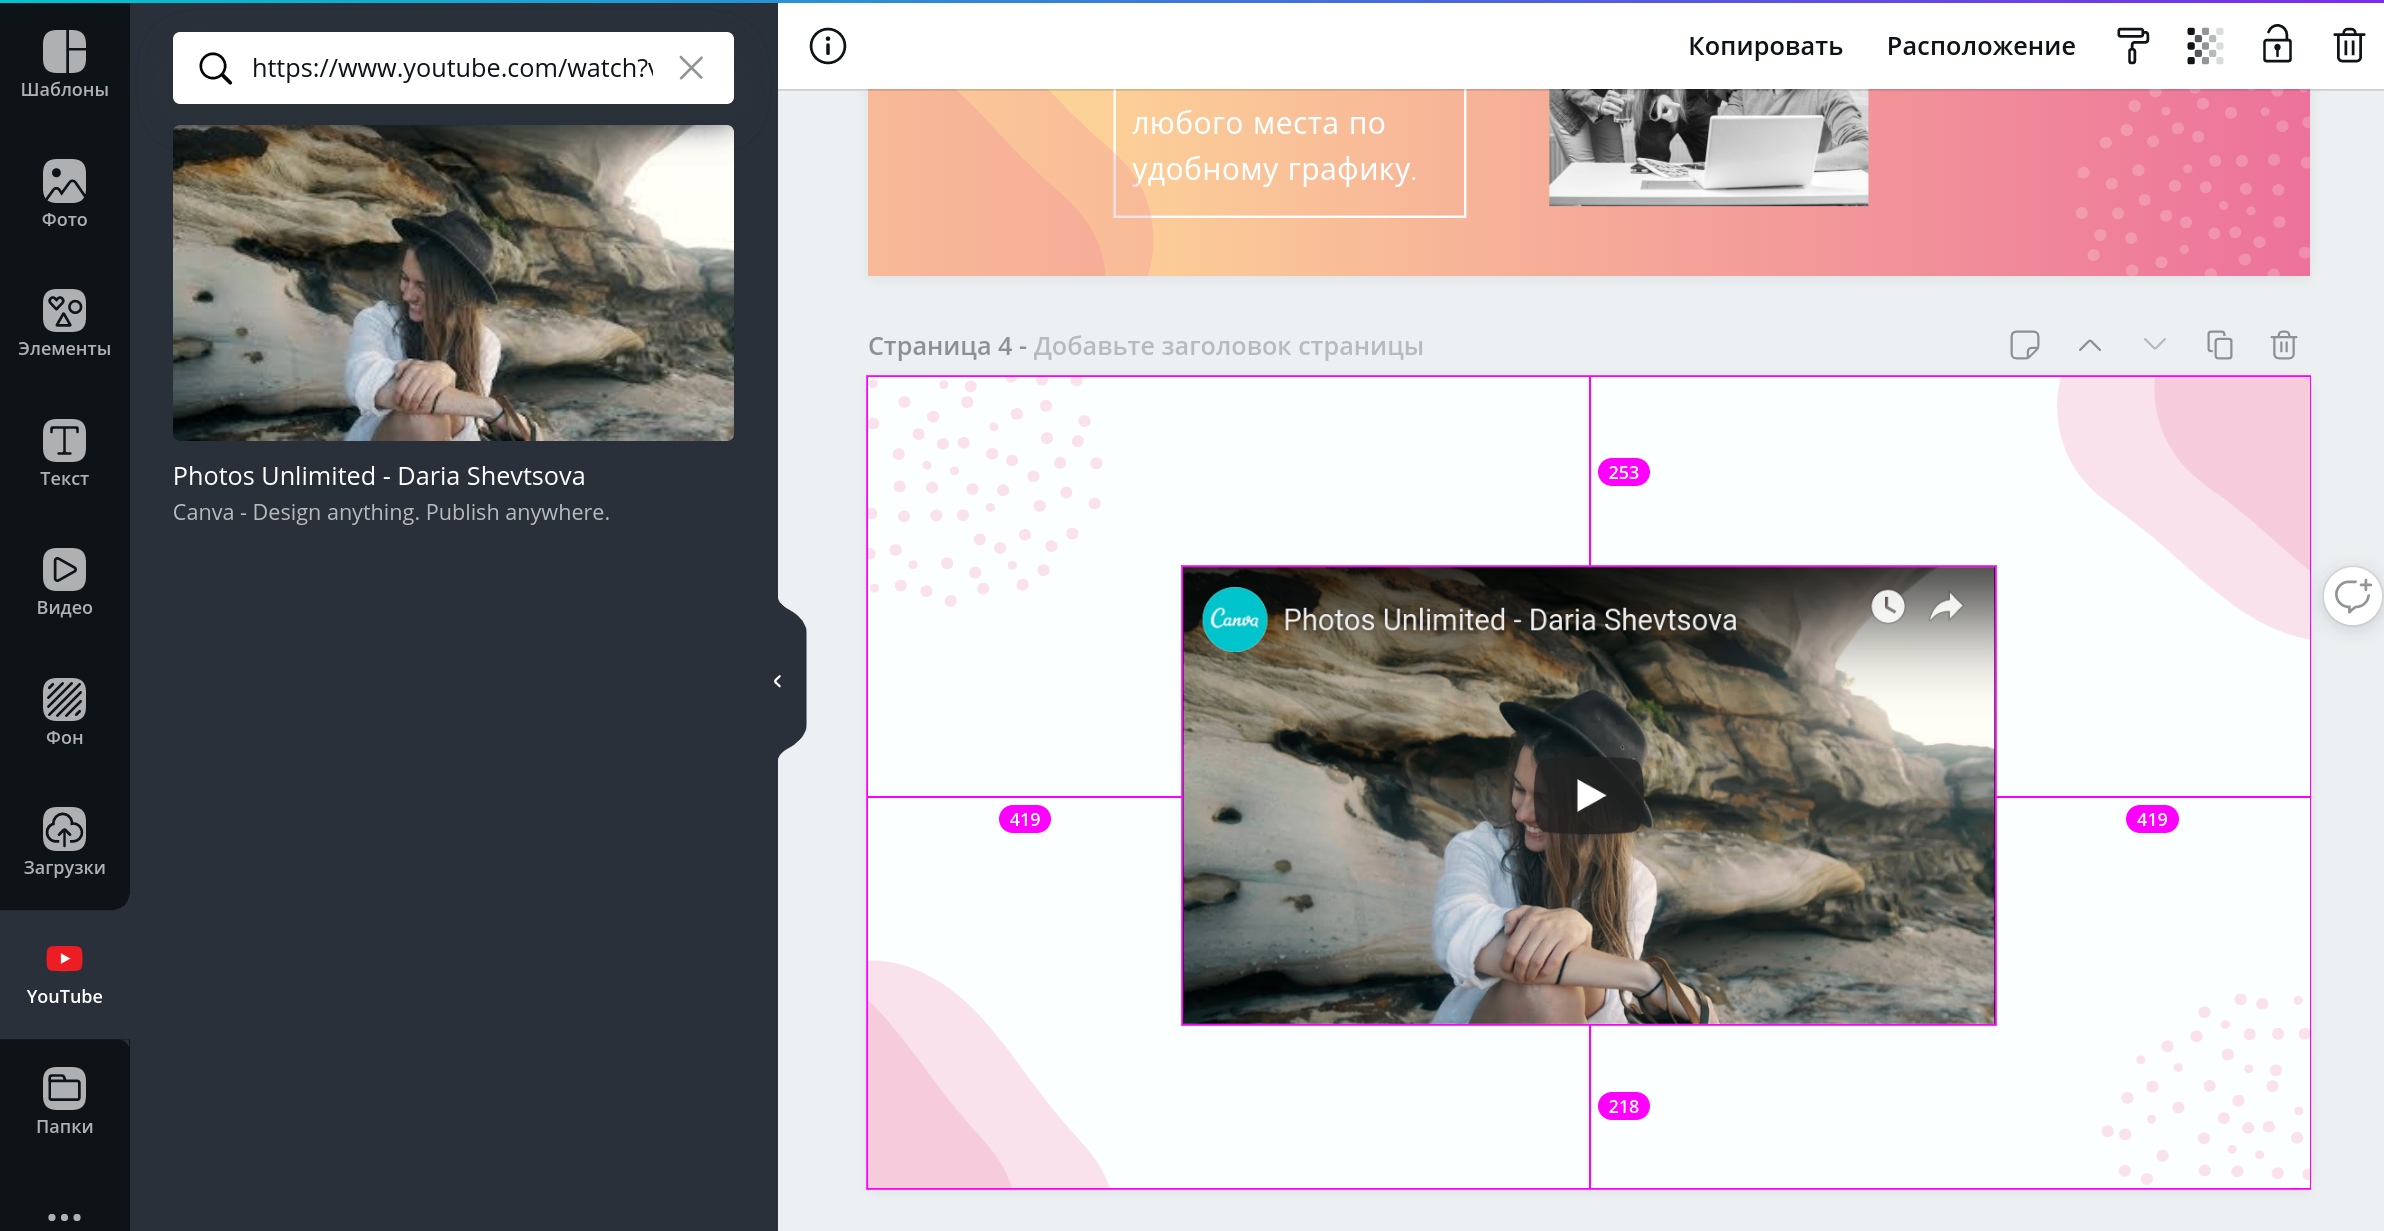
Task: Open the Шаблоны templates panel
Action: 64,64
